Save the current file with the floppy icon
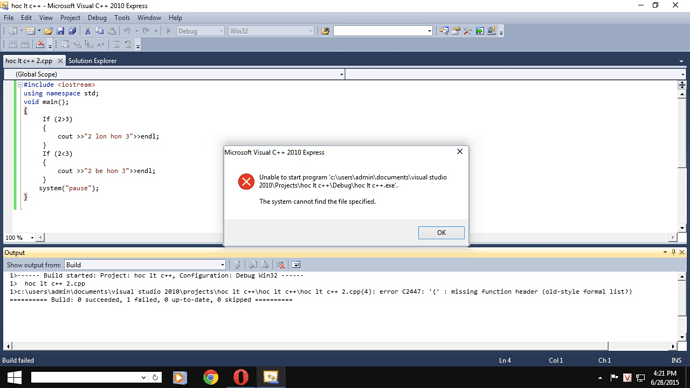This screenshot has height=388, width=690. [x=60, y=31]
